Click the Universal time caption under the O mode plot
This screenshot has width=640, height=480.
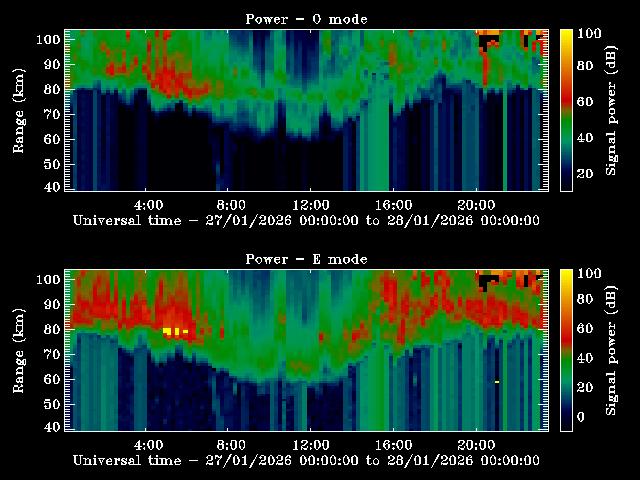(x=306, y=220)
